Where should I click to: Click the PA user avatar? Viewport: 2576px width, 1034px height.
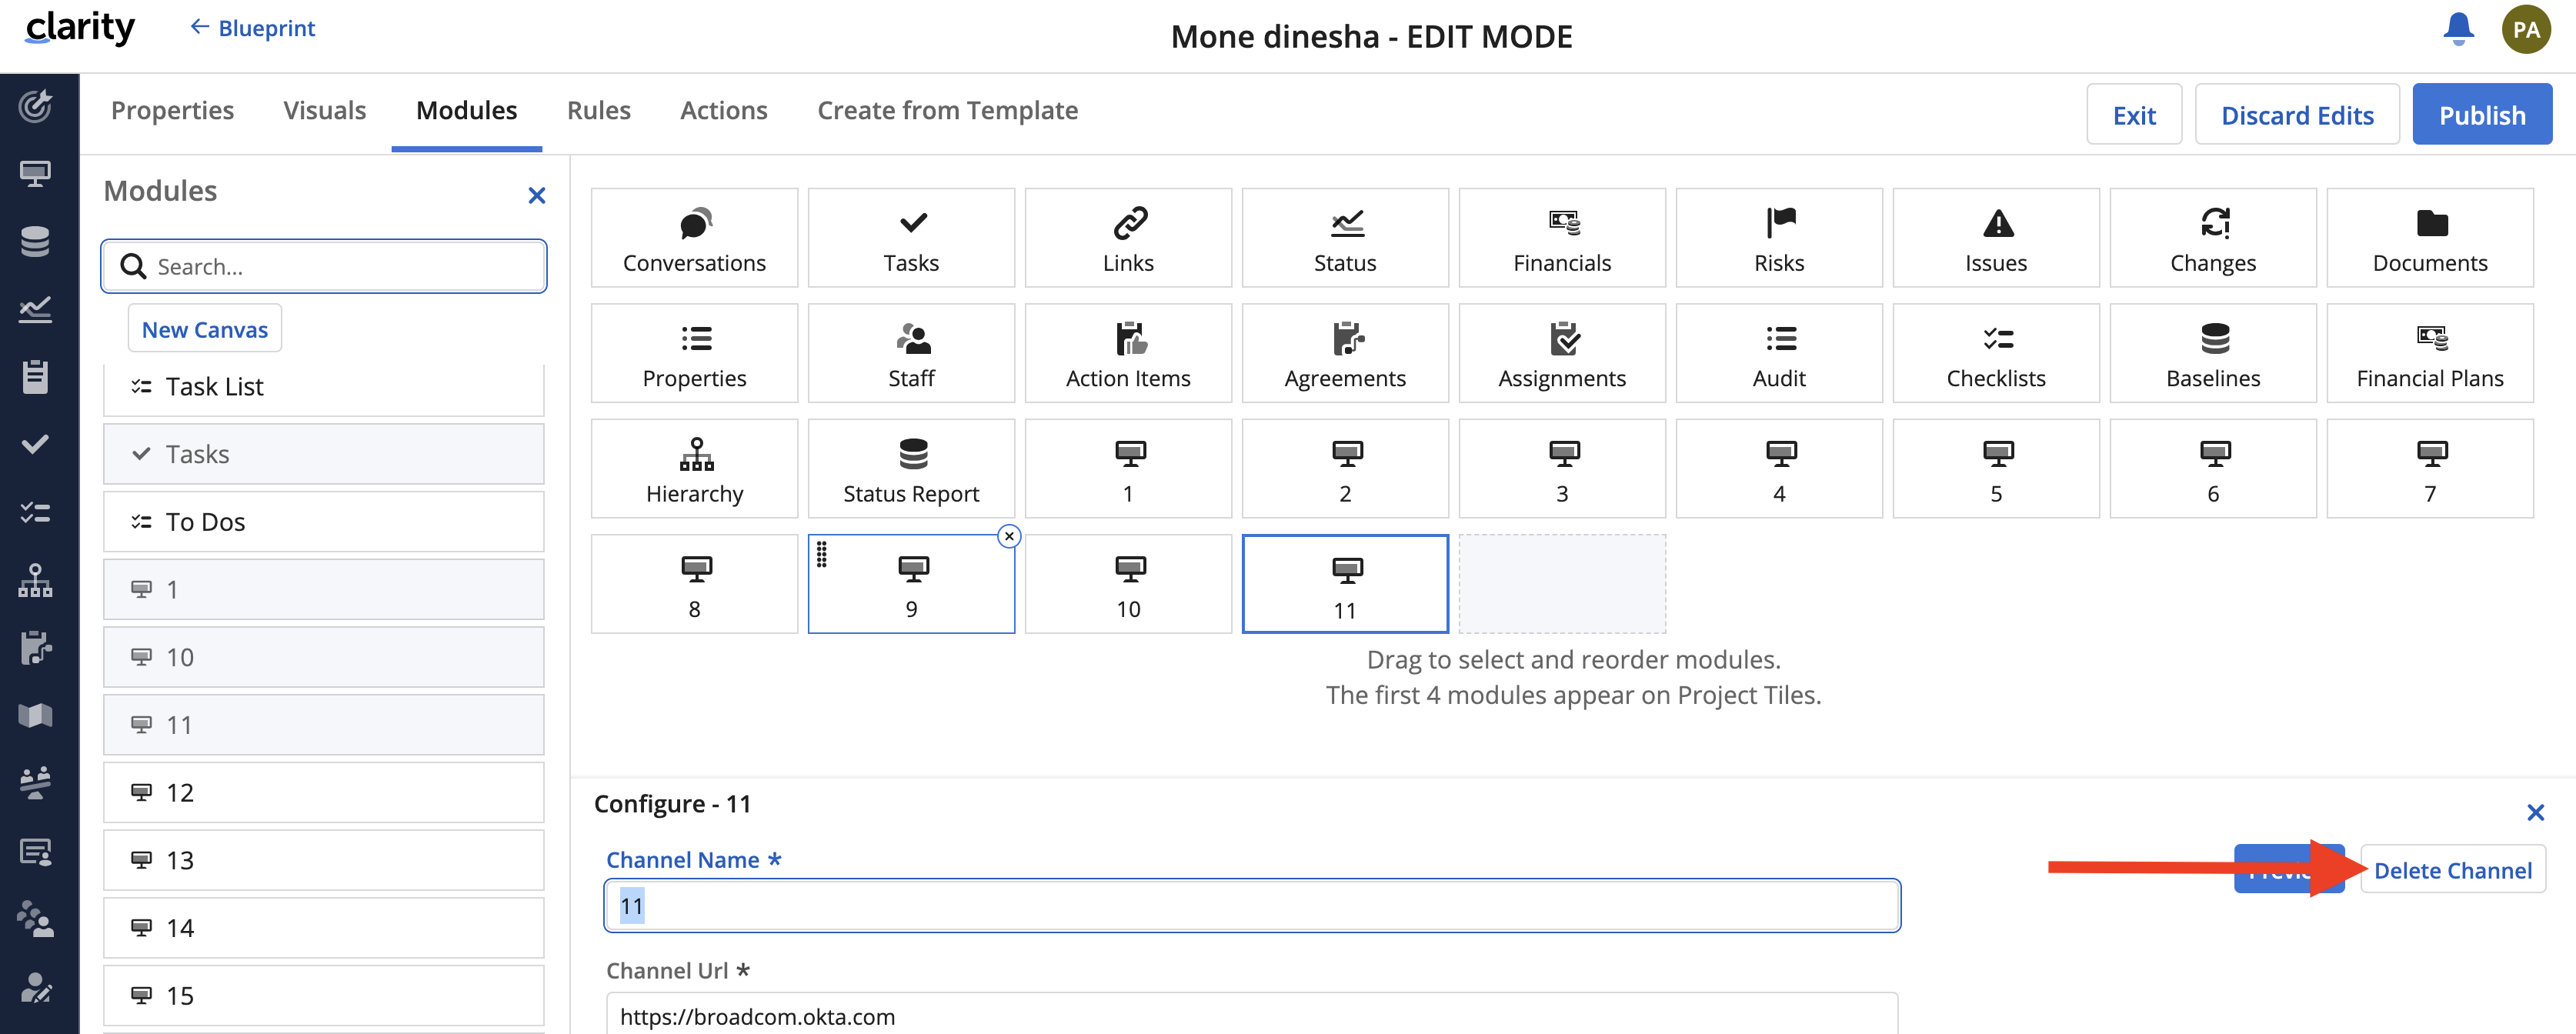pos(2526,29)
